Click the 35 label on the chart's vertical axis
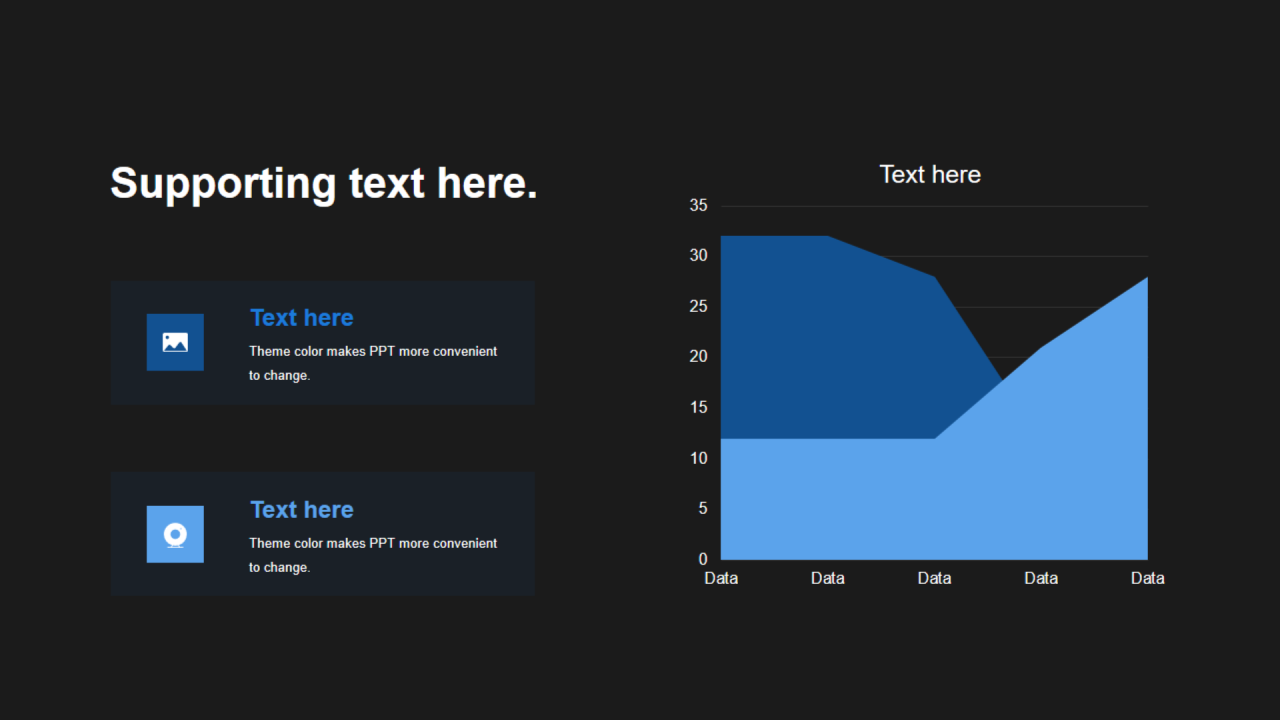 click(x=698, y=206)
